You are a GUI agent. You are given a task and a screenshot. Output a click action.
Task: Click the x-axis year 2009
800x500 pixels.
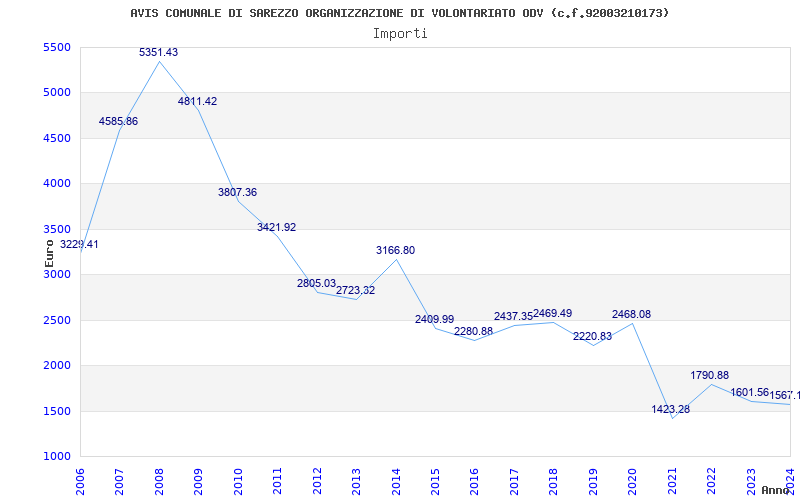pyautogui.click(x=198, y=481)
